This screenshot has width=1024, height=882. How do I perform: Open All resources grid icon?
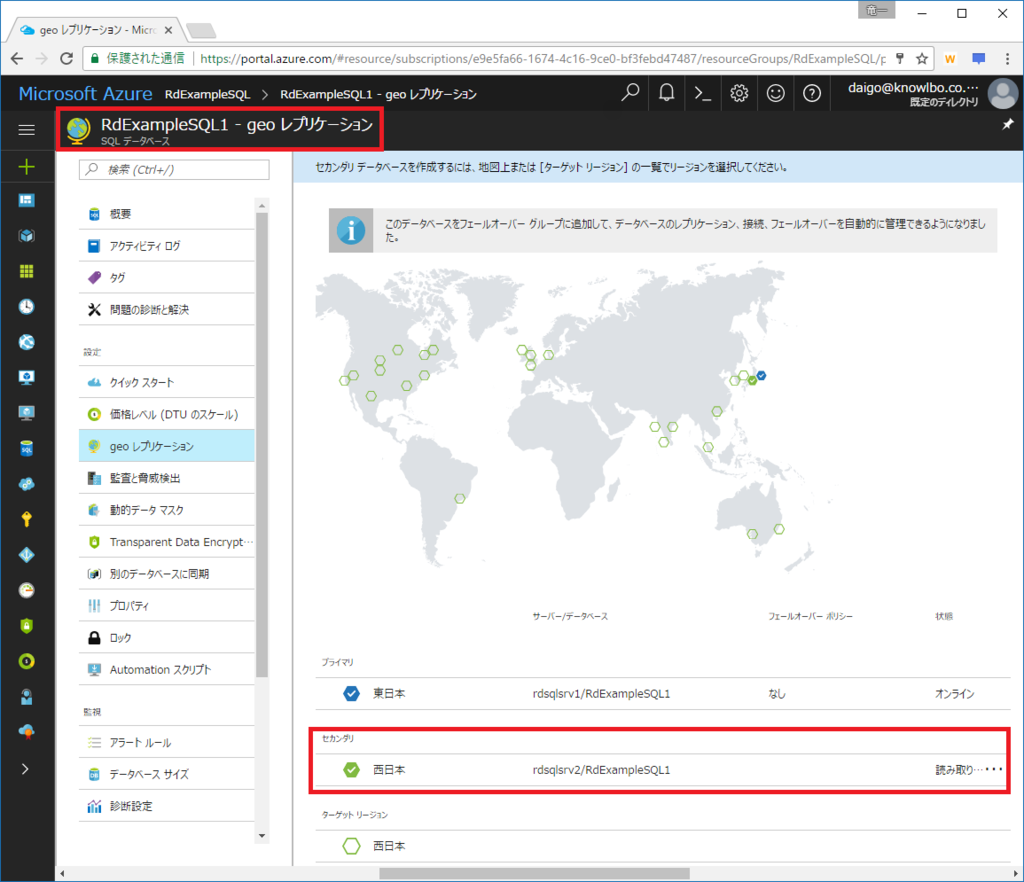(x=27, y=271)
